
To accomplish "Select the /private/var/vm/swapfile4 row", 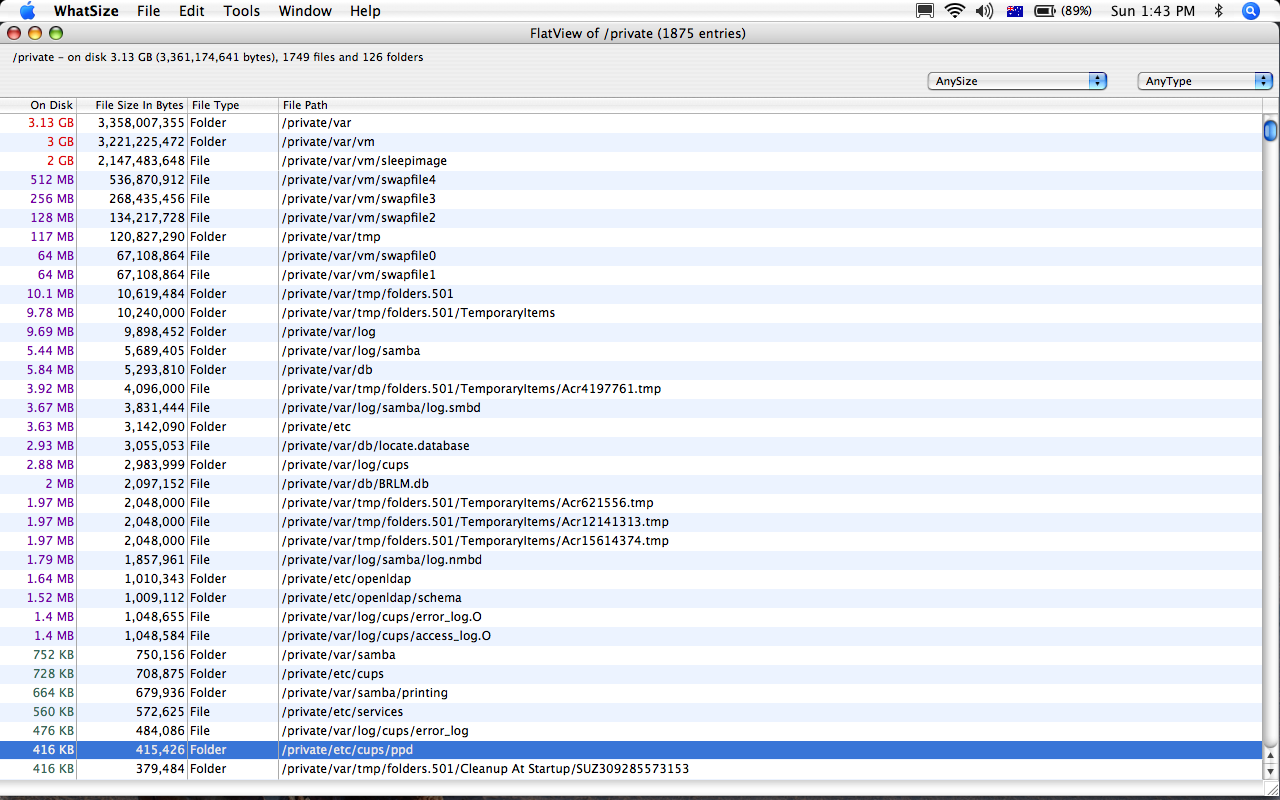I will coord(631,180).
